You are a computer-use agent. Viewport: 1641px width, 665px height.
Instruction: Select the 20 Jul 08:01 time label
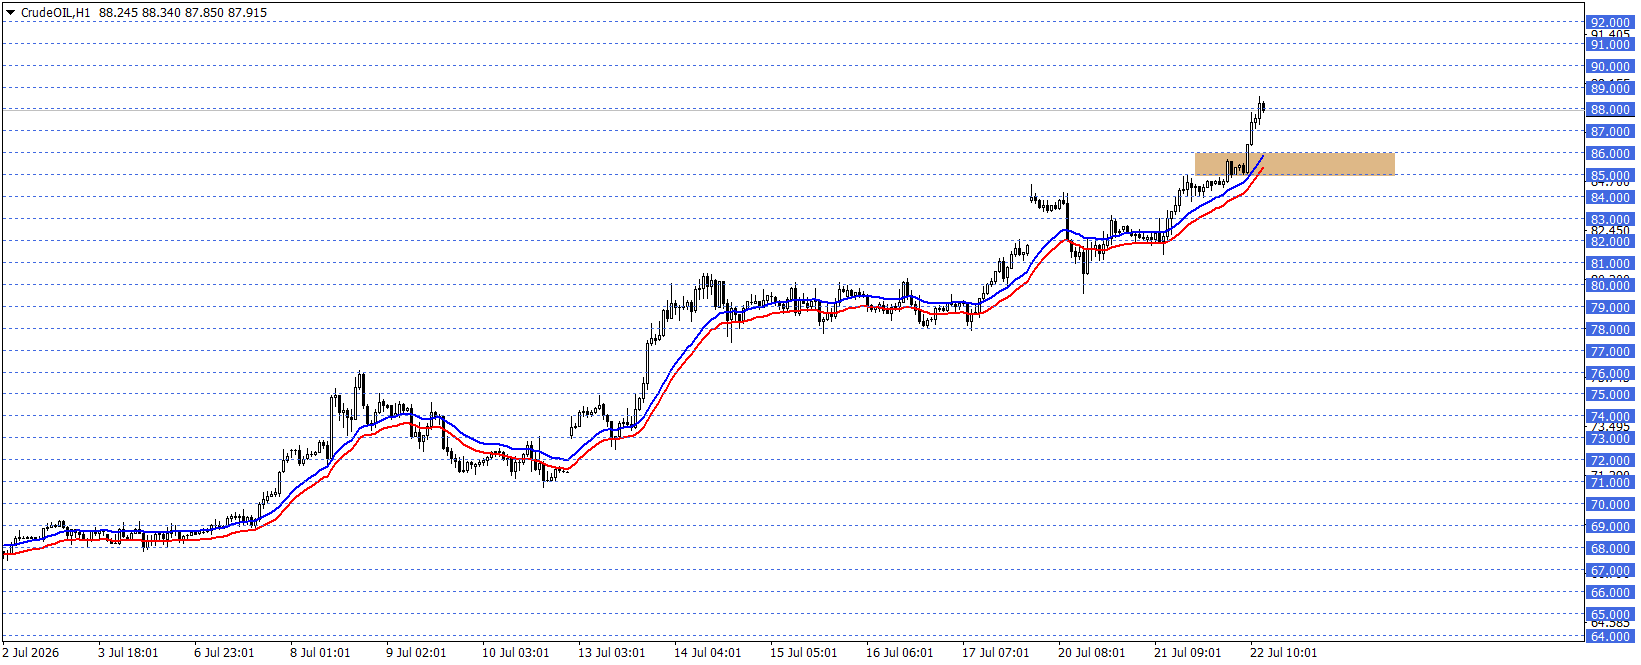point(1091,653)
